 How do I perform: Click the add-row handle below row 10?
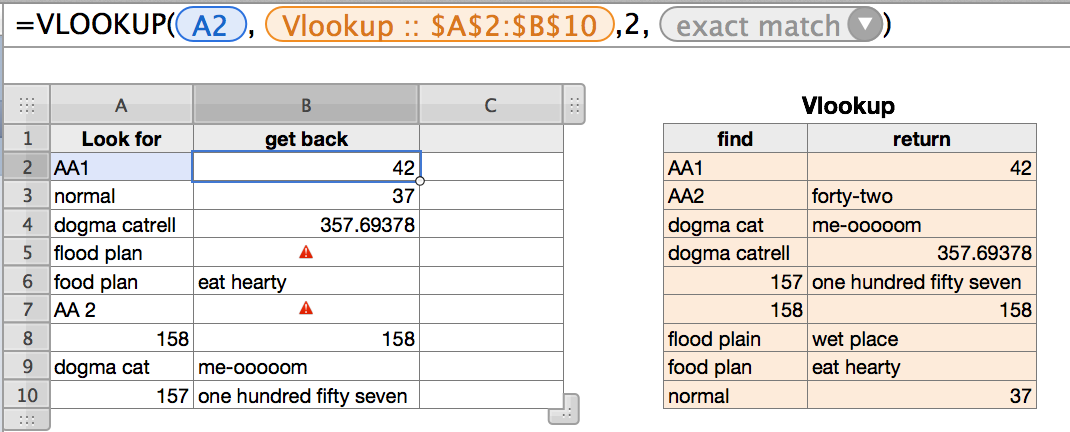point(28,419)
